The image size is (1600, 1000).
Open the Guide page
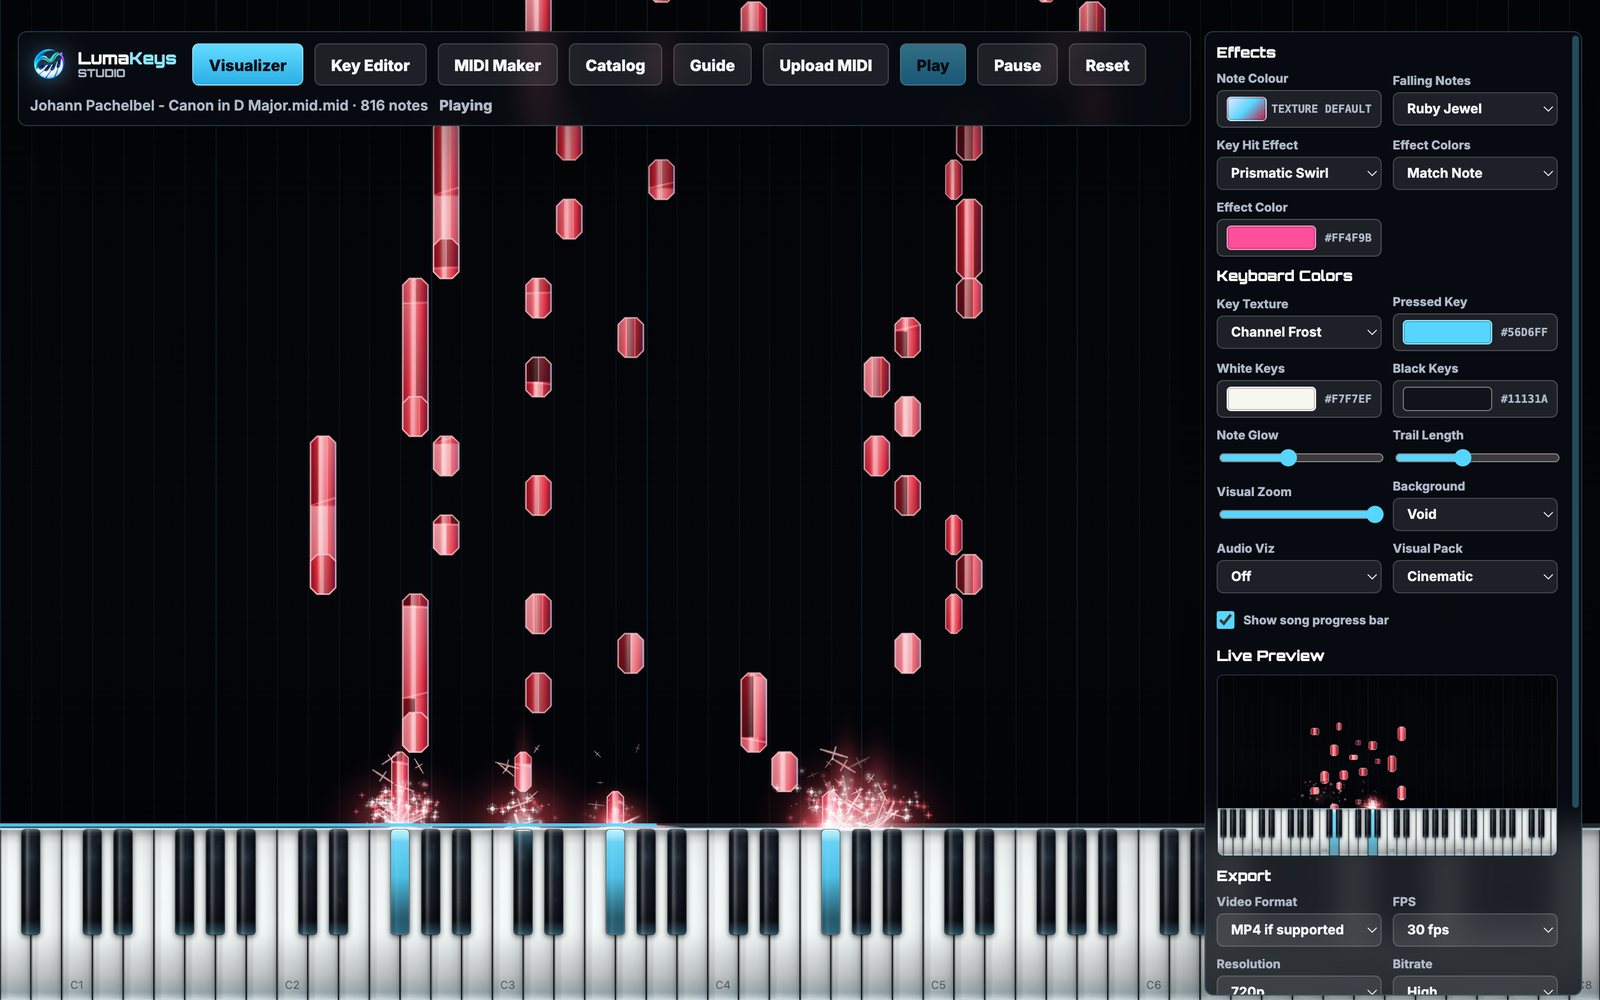click(712, 65)
